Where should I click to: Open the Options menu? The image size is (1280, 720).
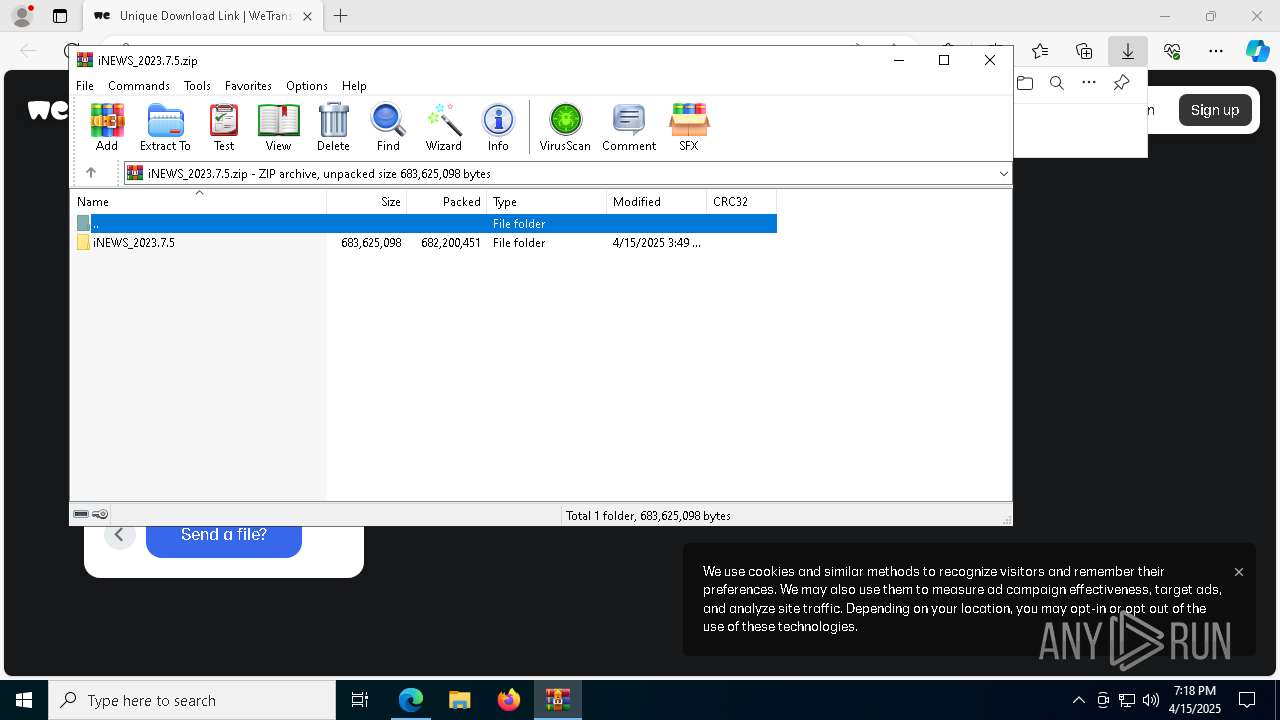point(307,86)
